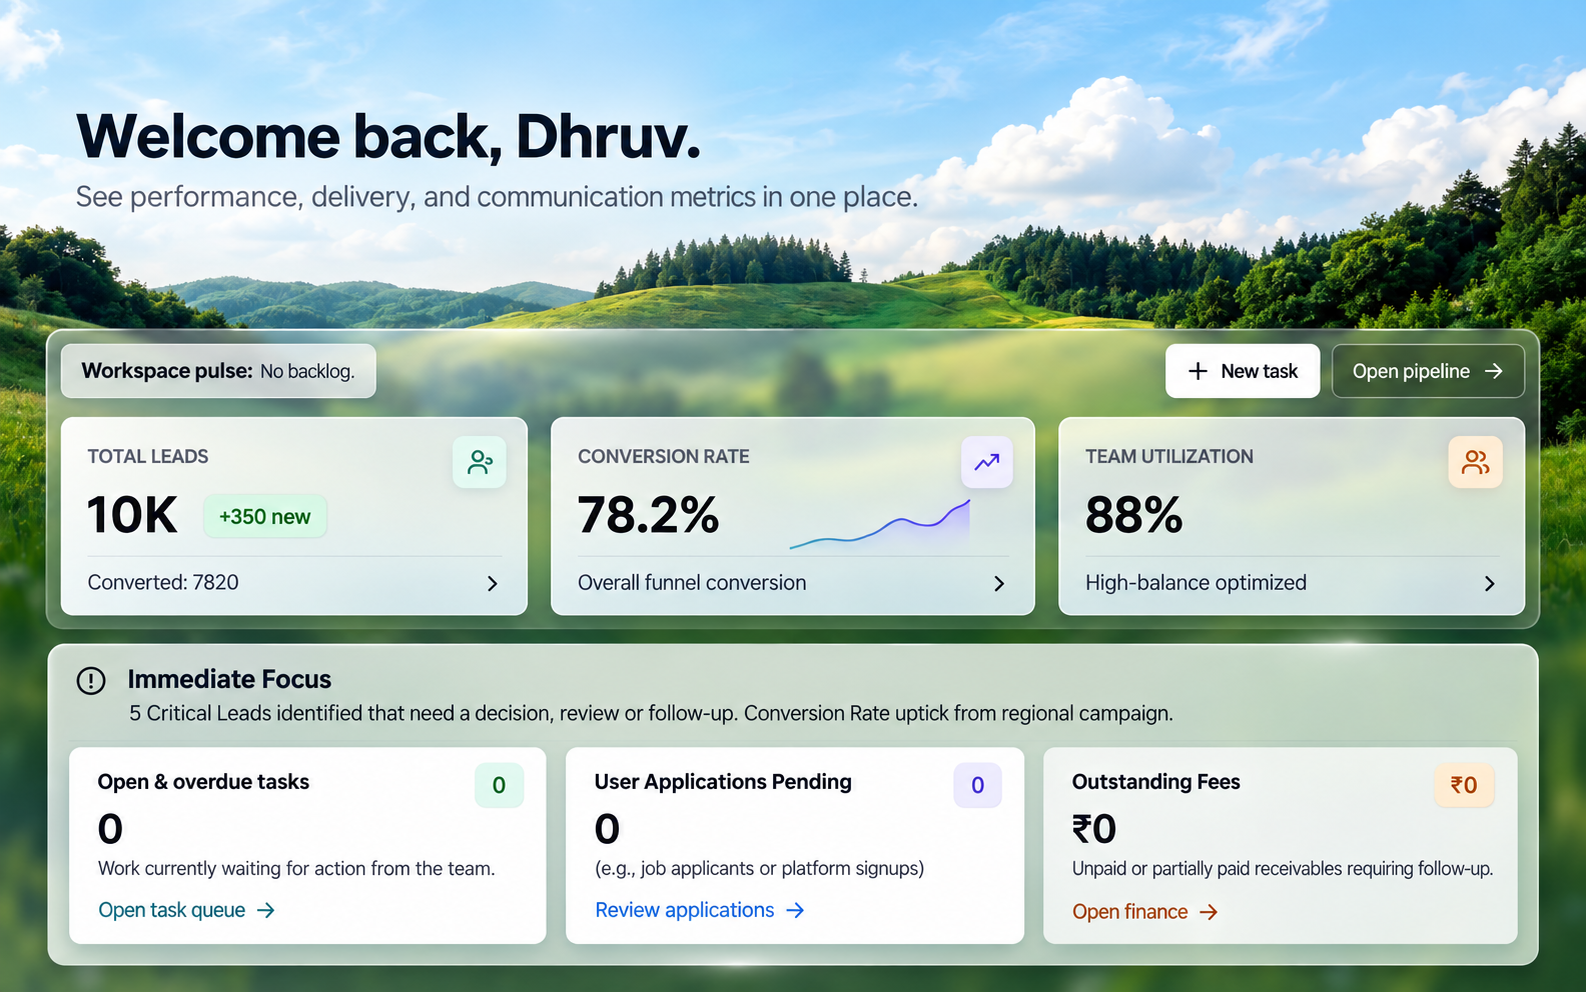
Task: Click the Team Utilization users icon
Action: click(x=1475, y=462)
